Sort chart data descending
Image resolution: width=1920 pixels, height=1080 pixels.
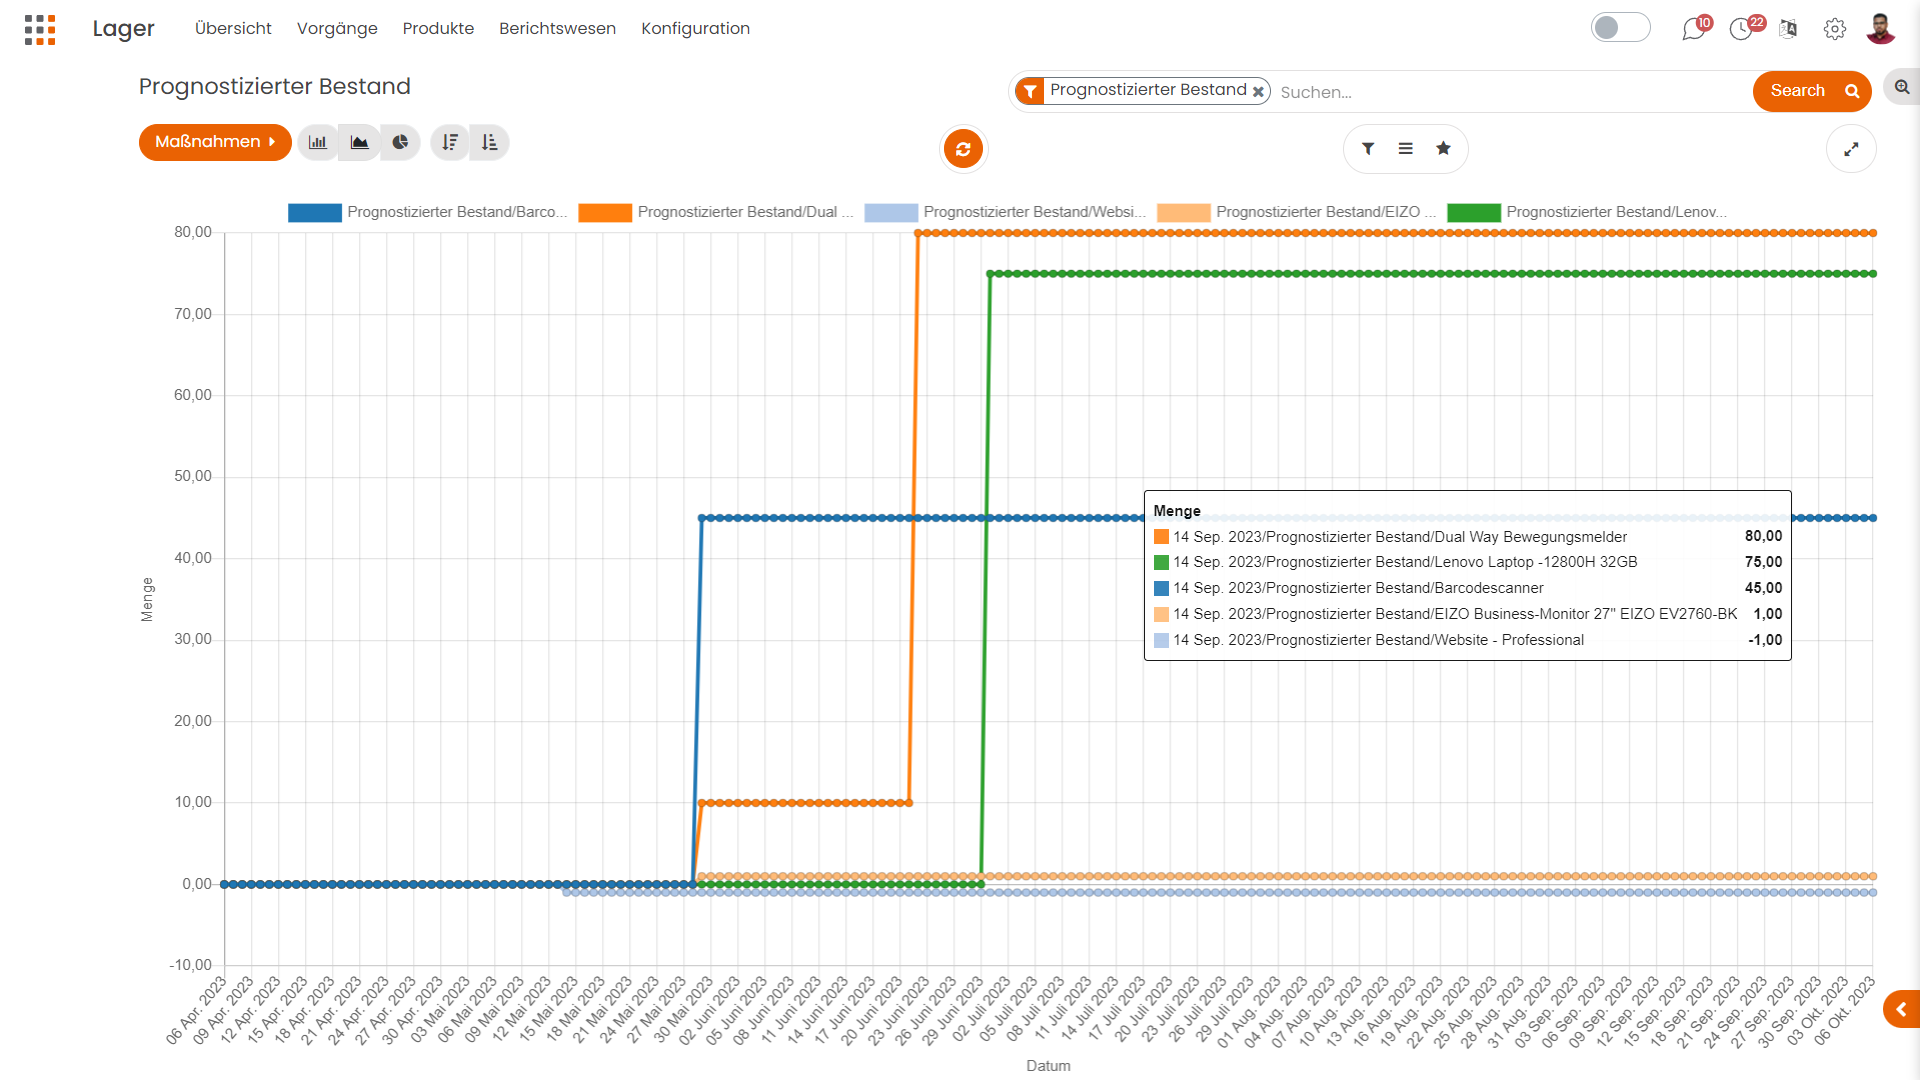point(450,142)
